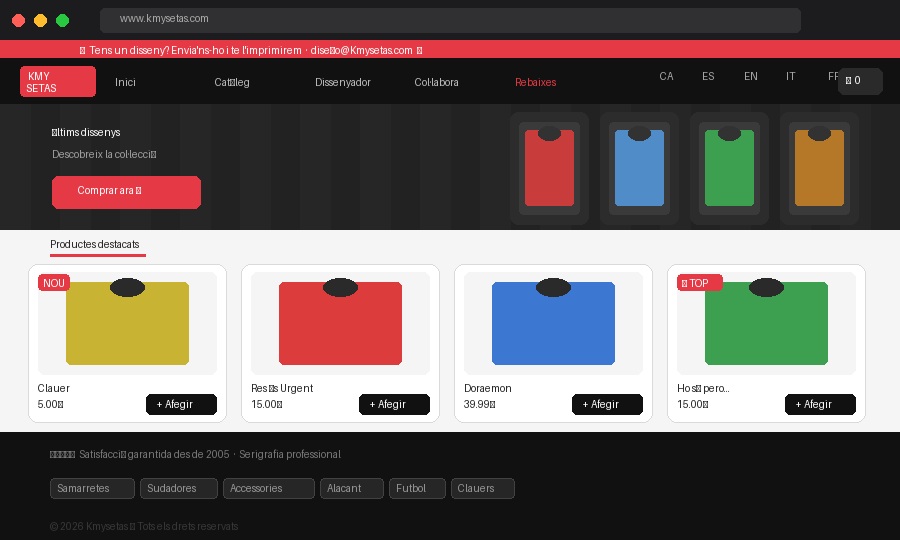Select the Clauers footer tag
Screen dimensions: 900x540
[483, 488]
